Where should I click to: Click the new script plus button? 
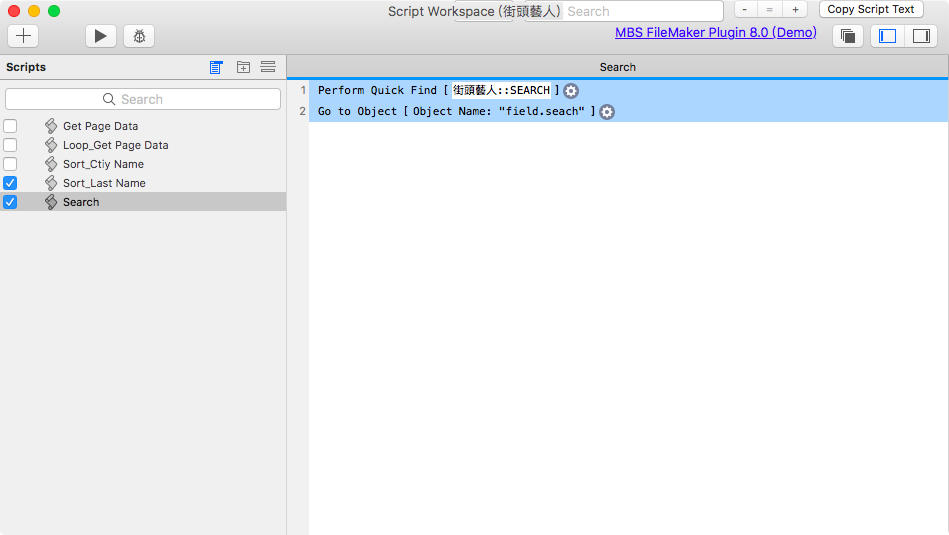[x=23, y=36]
